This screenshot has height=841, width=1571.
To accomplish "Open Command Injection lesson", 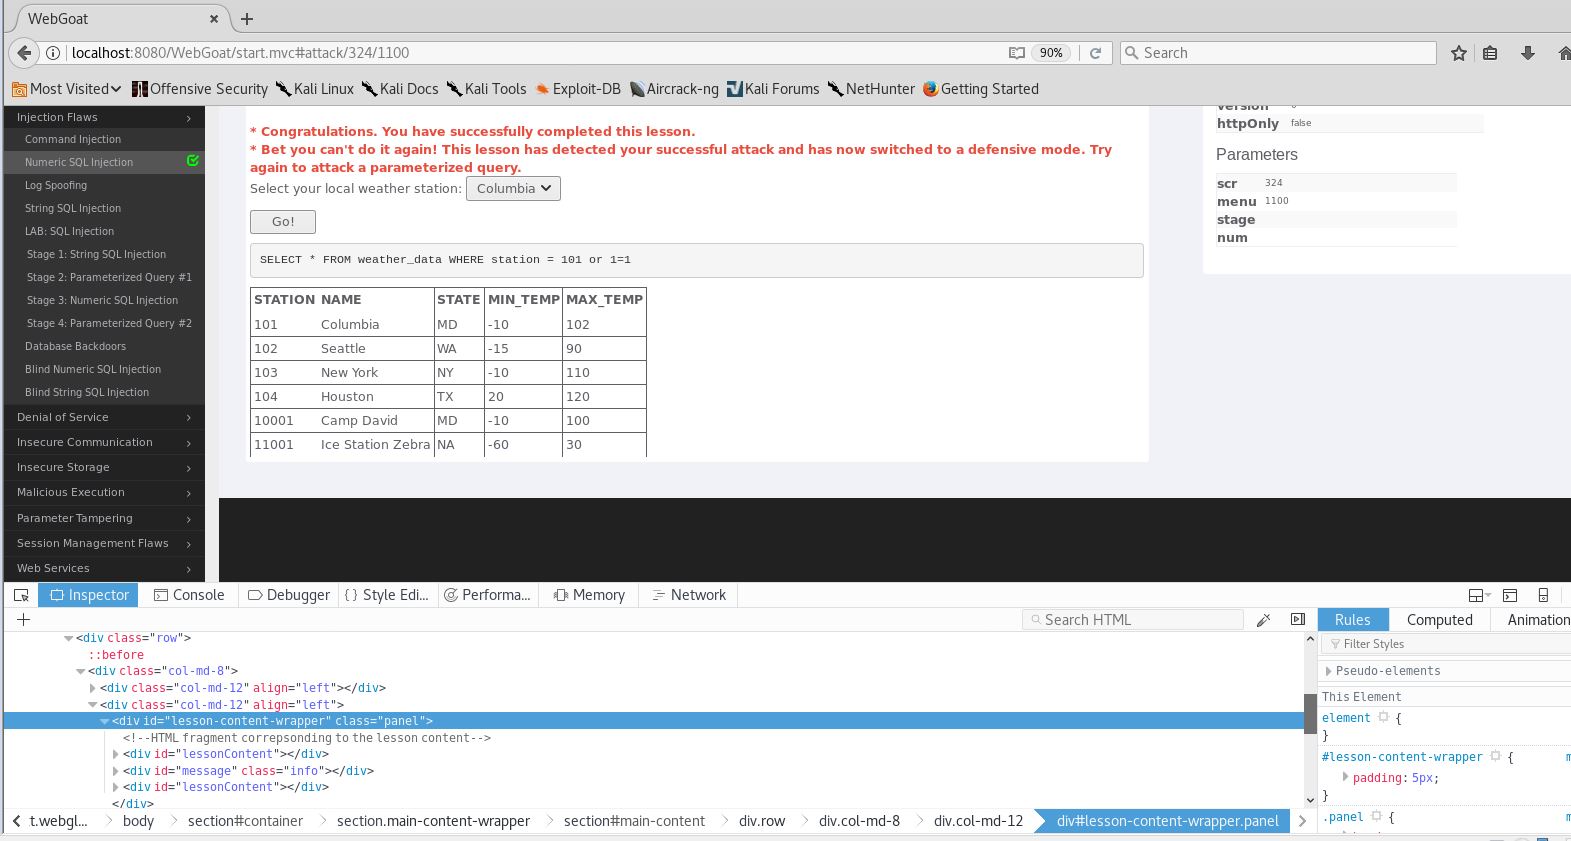I will (73, 139).
